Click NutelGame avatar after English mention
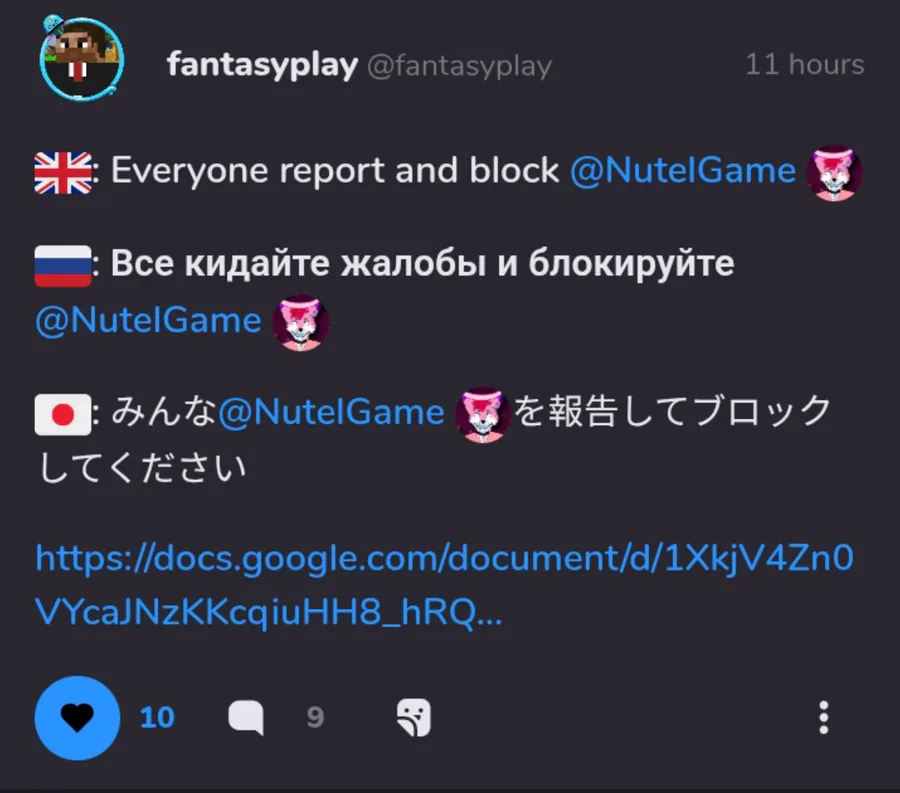 [x=834, y=173]
